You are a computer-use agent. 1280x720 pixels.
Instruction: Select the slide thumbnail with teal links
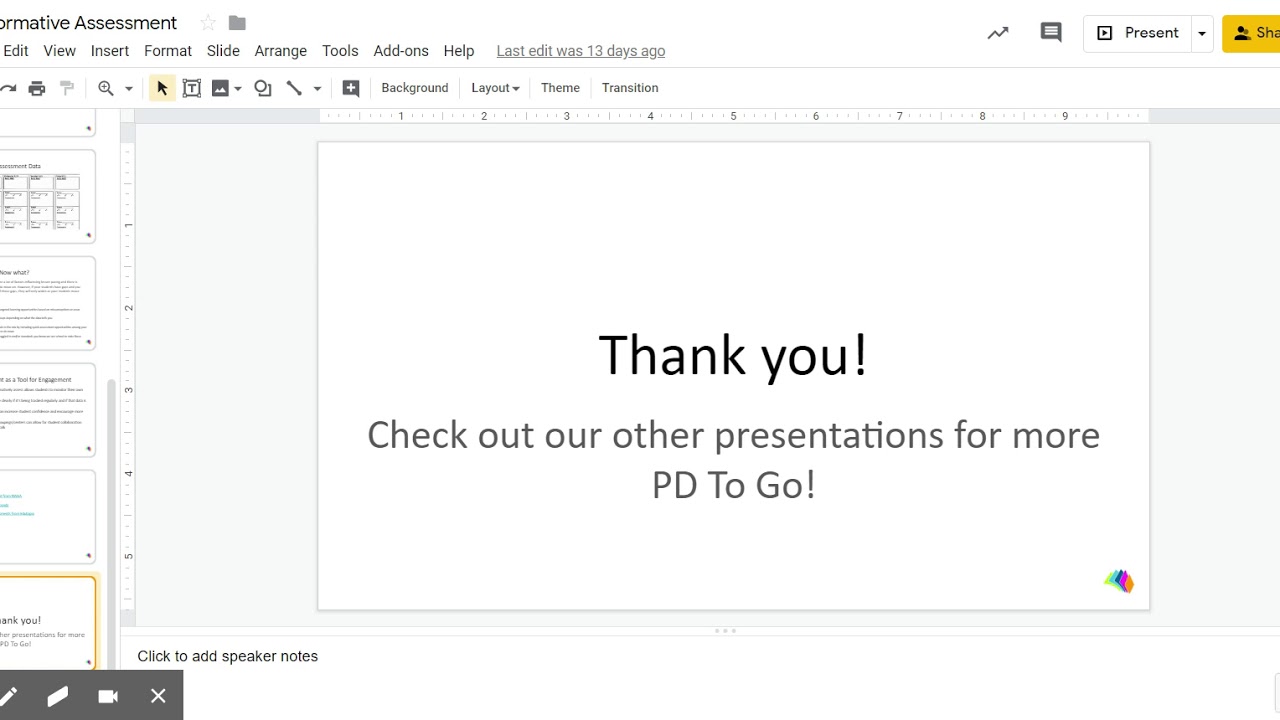(47, 517)
